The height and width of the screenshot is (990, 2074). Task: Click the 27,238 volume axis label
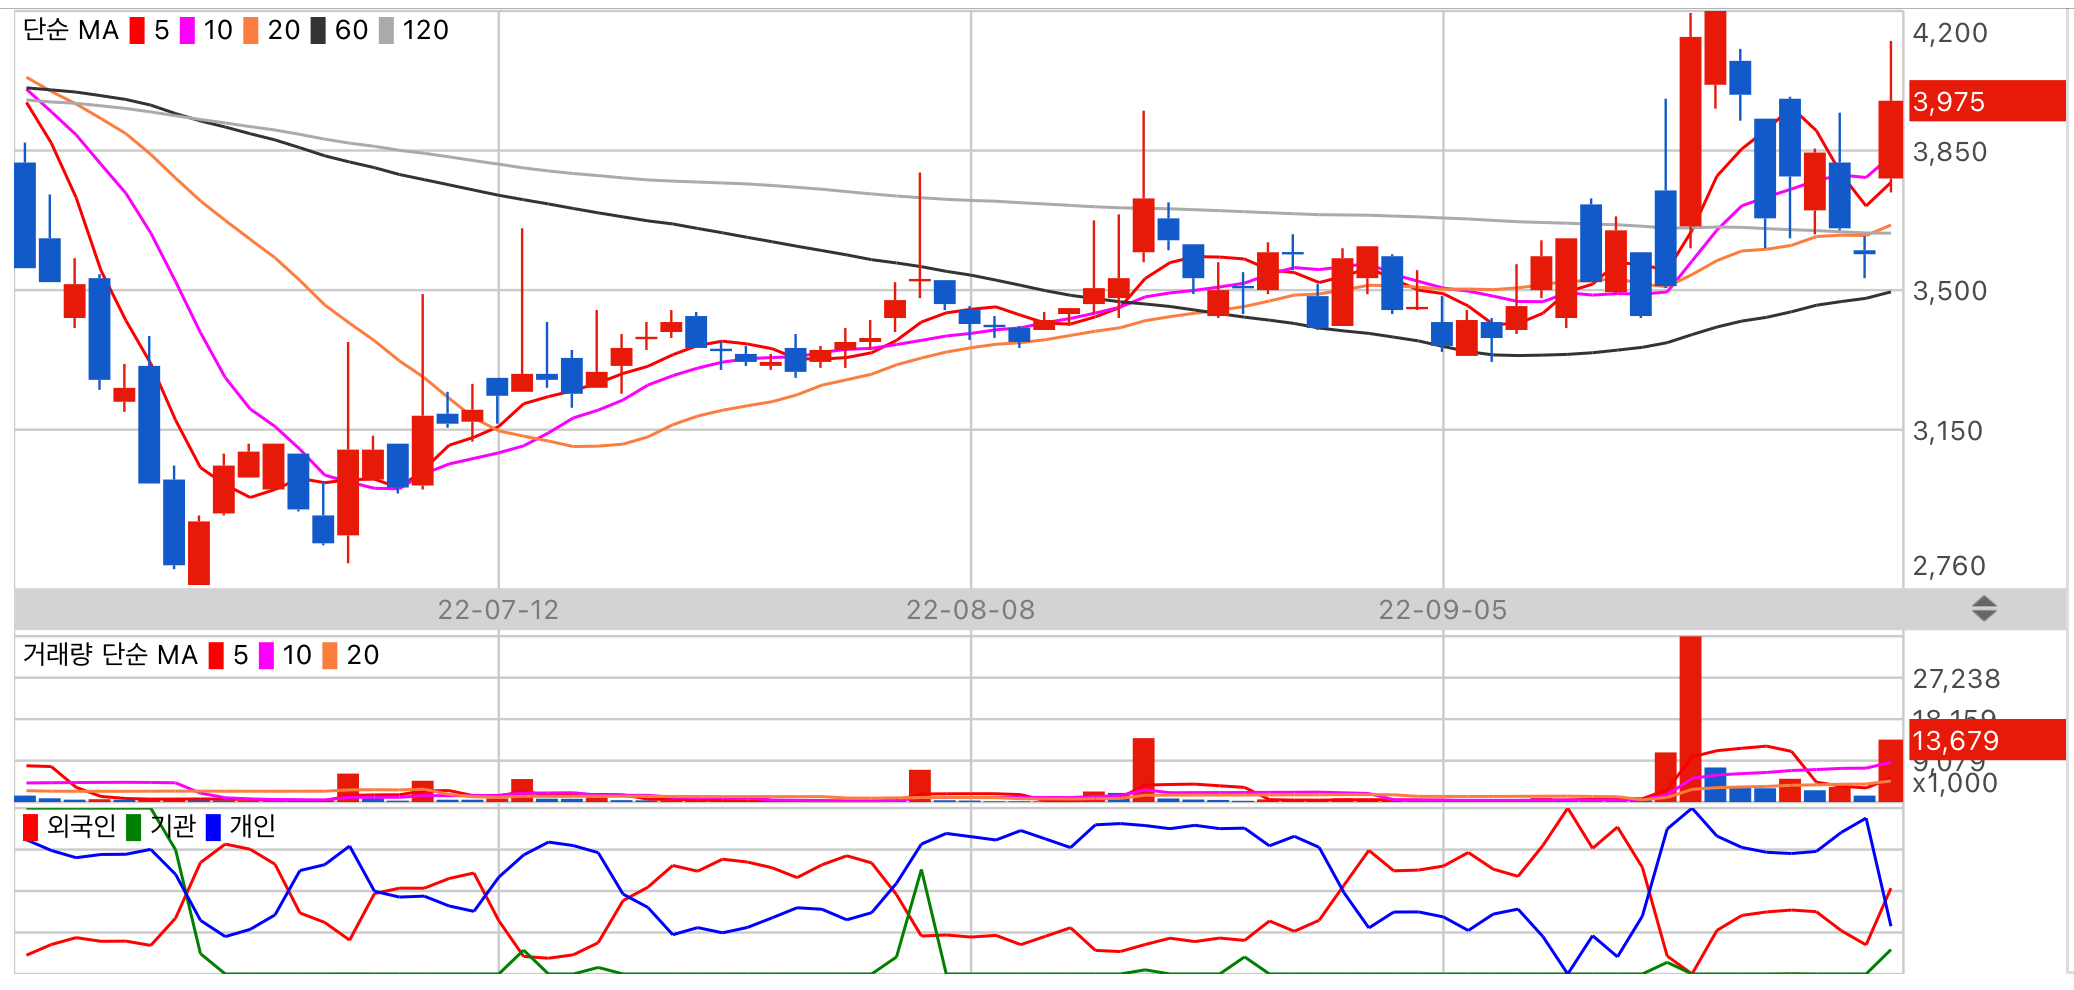tap(1956, 679)
